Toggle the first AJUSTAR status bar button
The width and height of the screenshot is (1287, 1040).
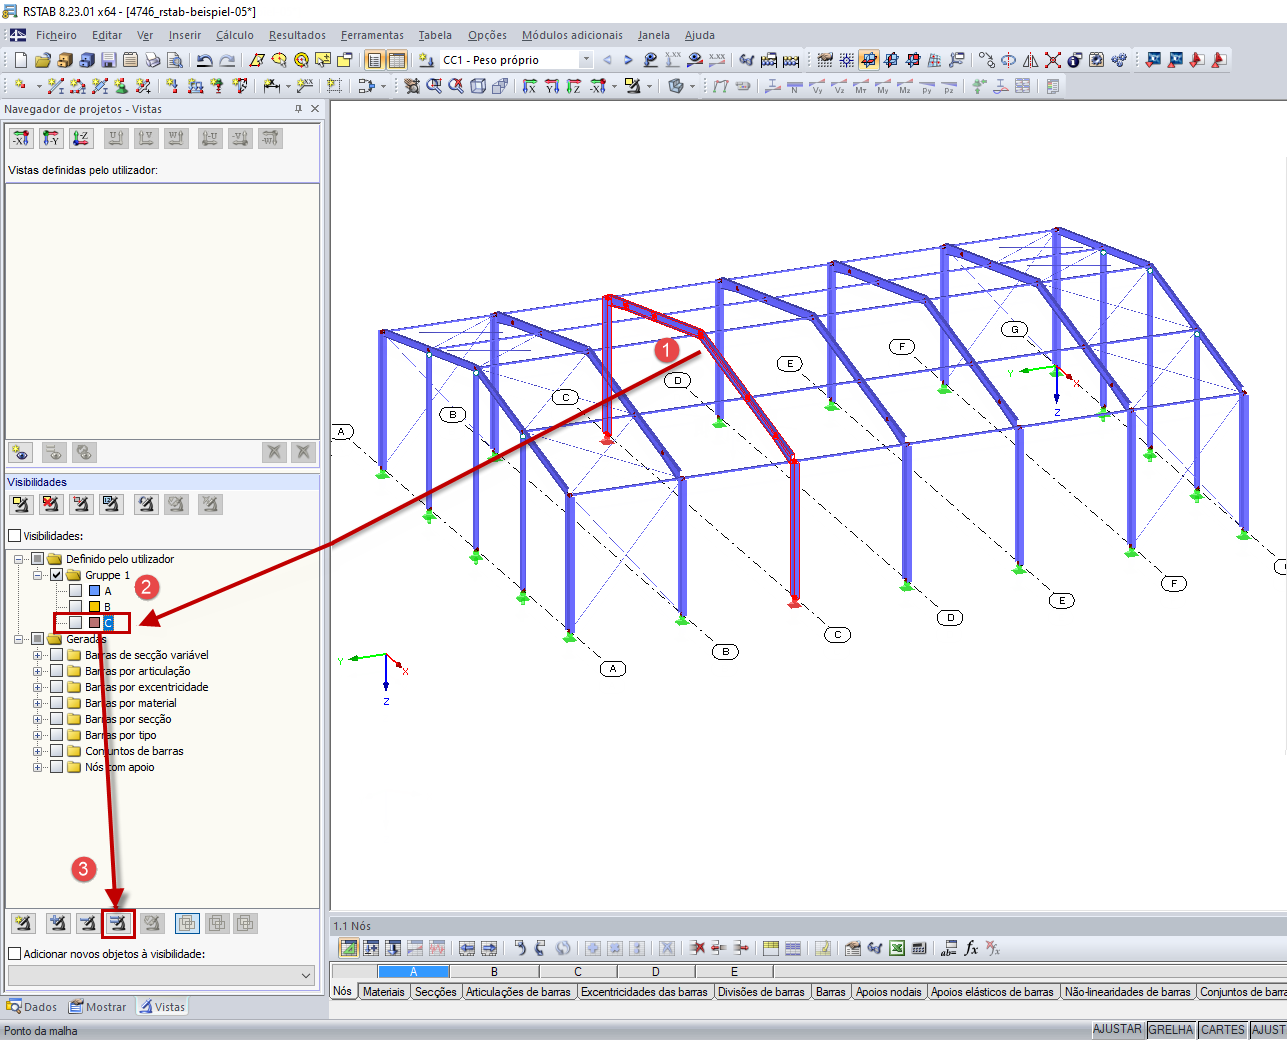click(x=1118, y=1029)
